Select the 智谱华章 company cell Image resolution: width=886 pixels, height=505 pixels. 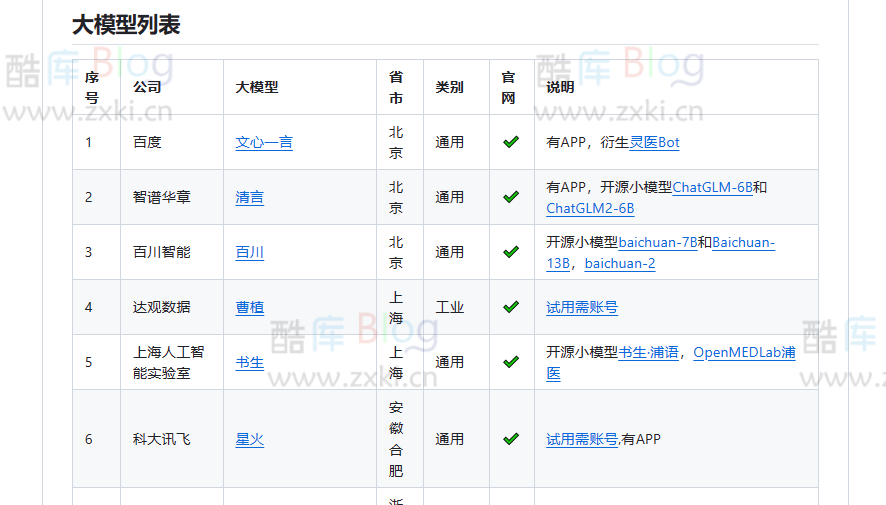tap(172, 197)
